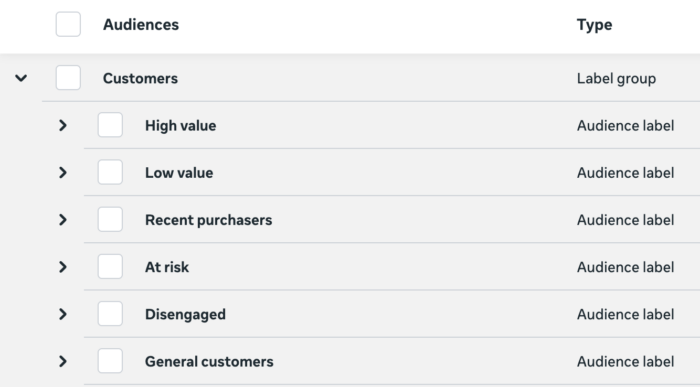Click the Audiences column header
Screen dimensions: 700x387
point(141,25)
